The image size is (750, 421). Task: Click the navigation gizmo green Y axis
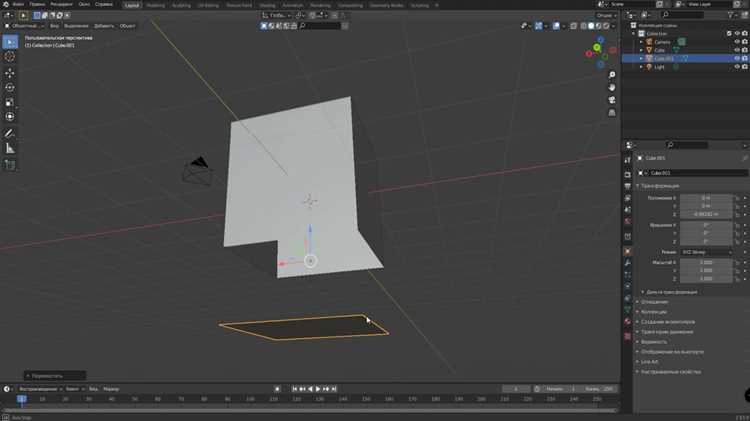596,47
